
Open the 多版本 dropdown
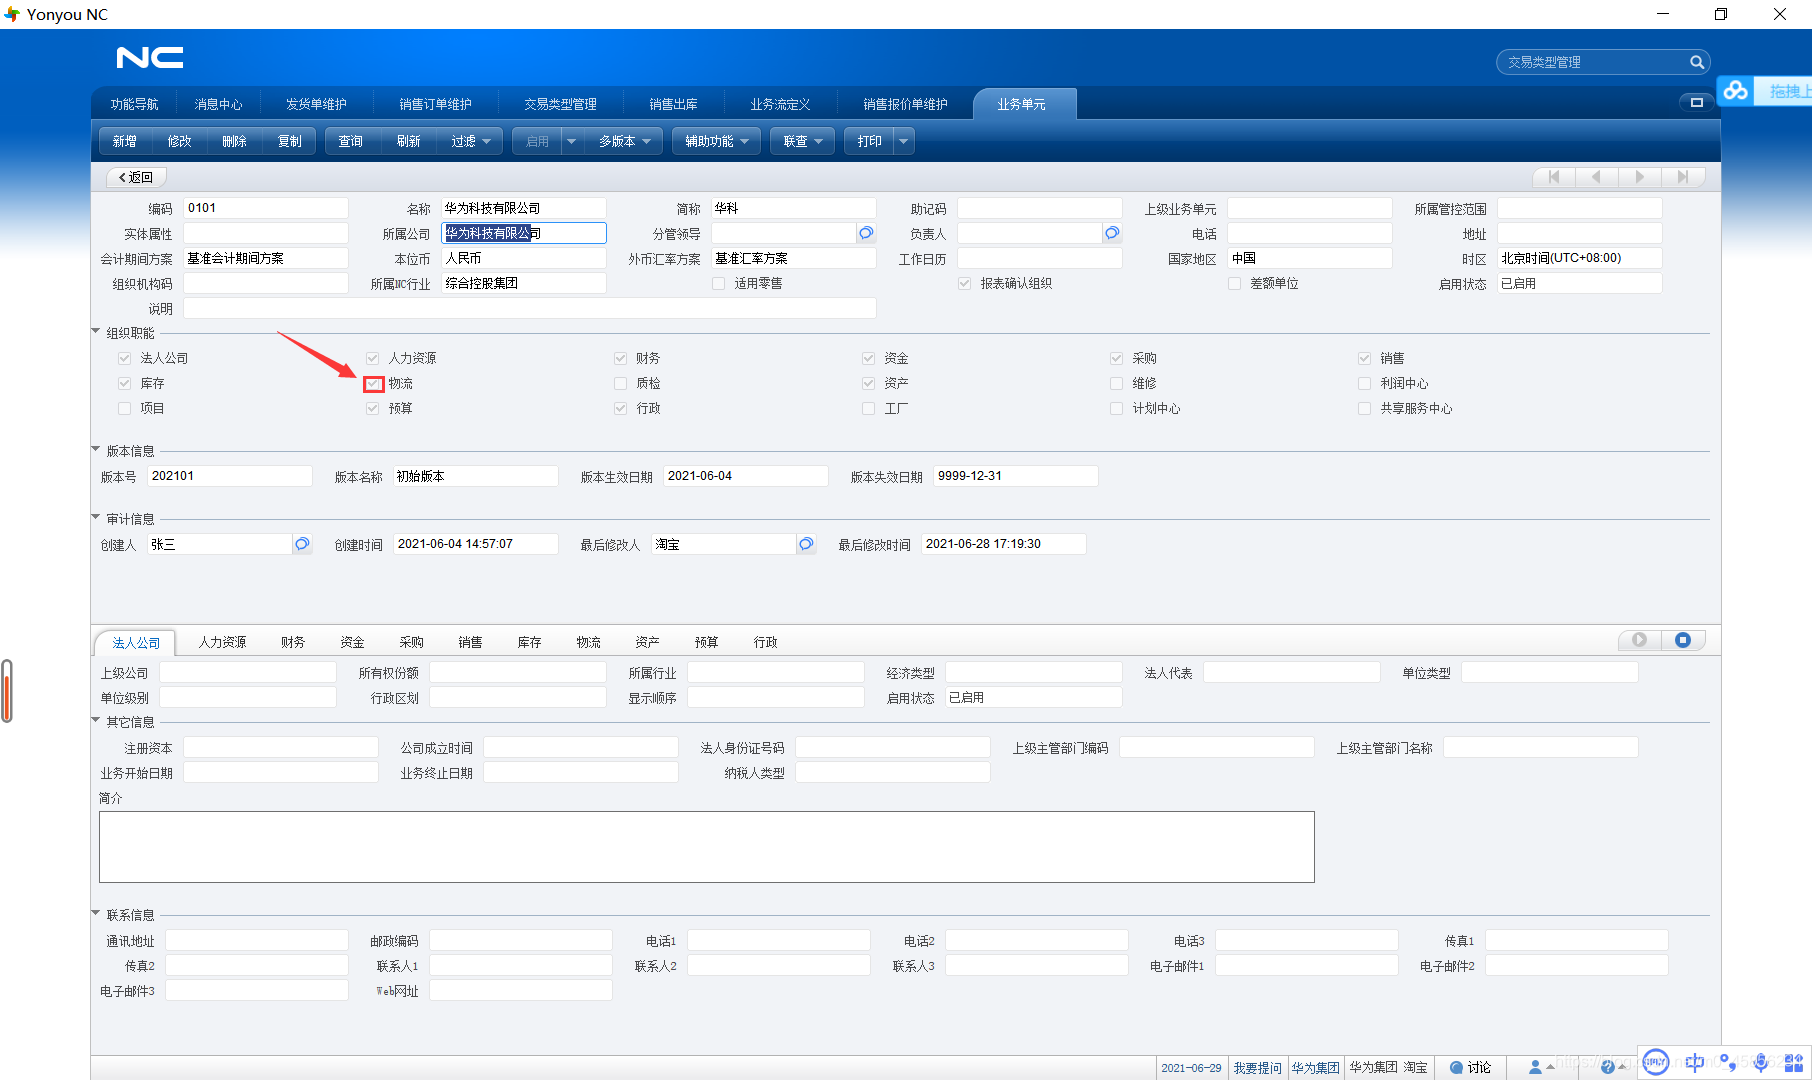point(624,141)
